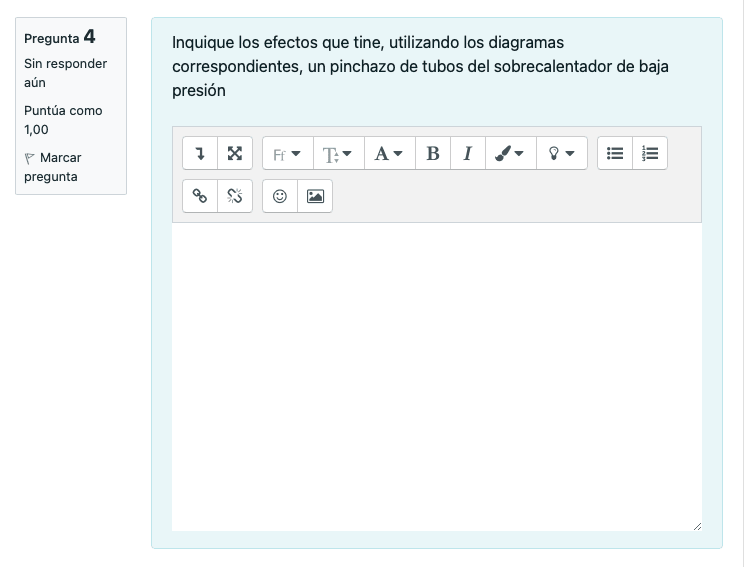Flag question with Marcar pregunta link
This screenshot has width=744, height=567.
(53, 167)
